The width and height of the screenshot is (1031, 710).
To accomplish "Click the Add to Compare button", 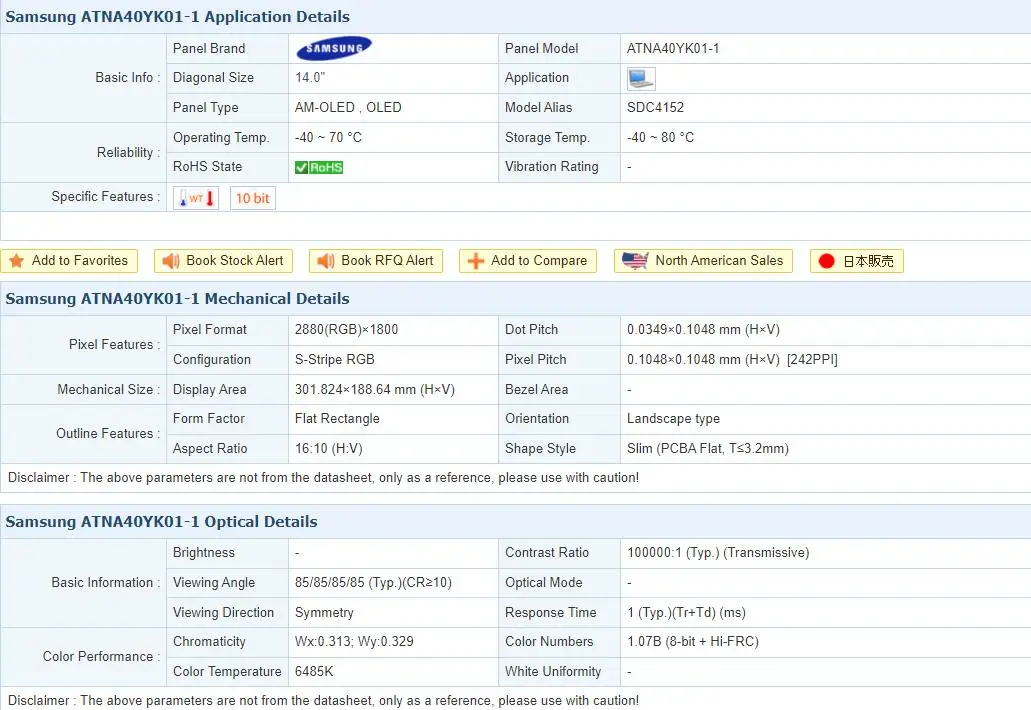I will pos(528,261).
